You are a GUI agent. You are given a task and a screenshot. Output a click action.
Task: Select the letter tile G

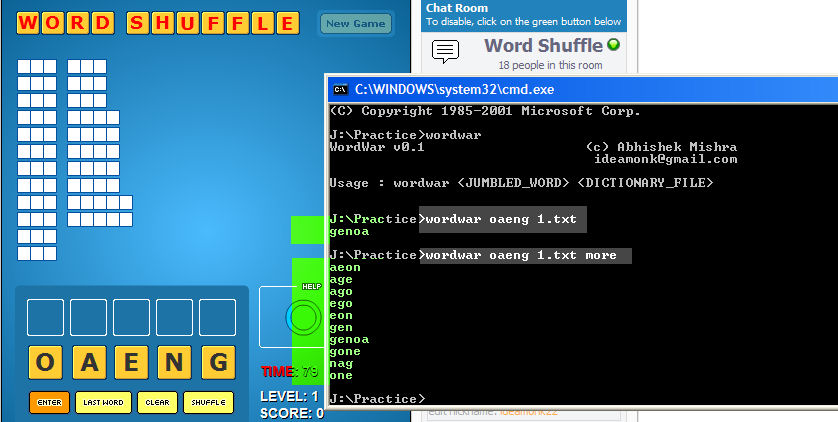pos(218,362)
